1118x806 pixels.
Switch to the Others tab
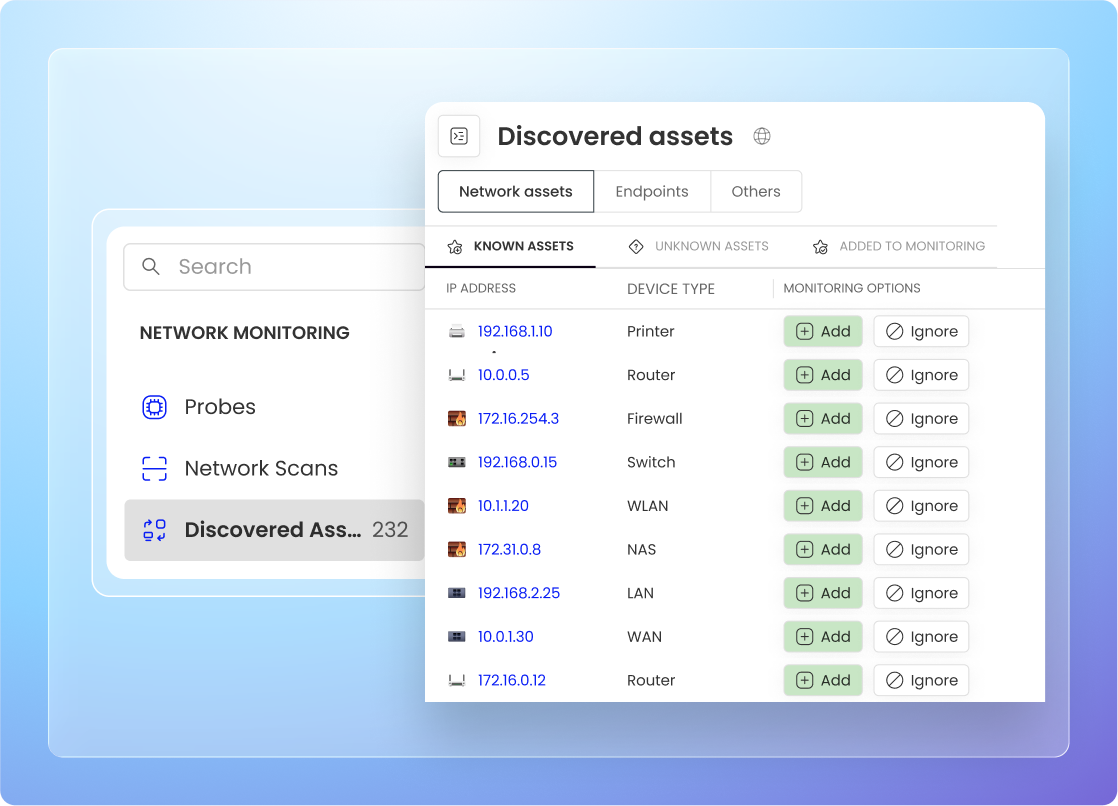(756, 191)
